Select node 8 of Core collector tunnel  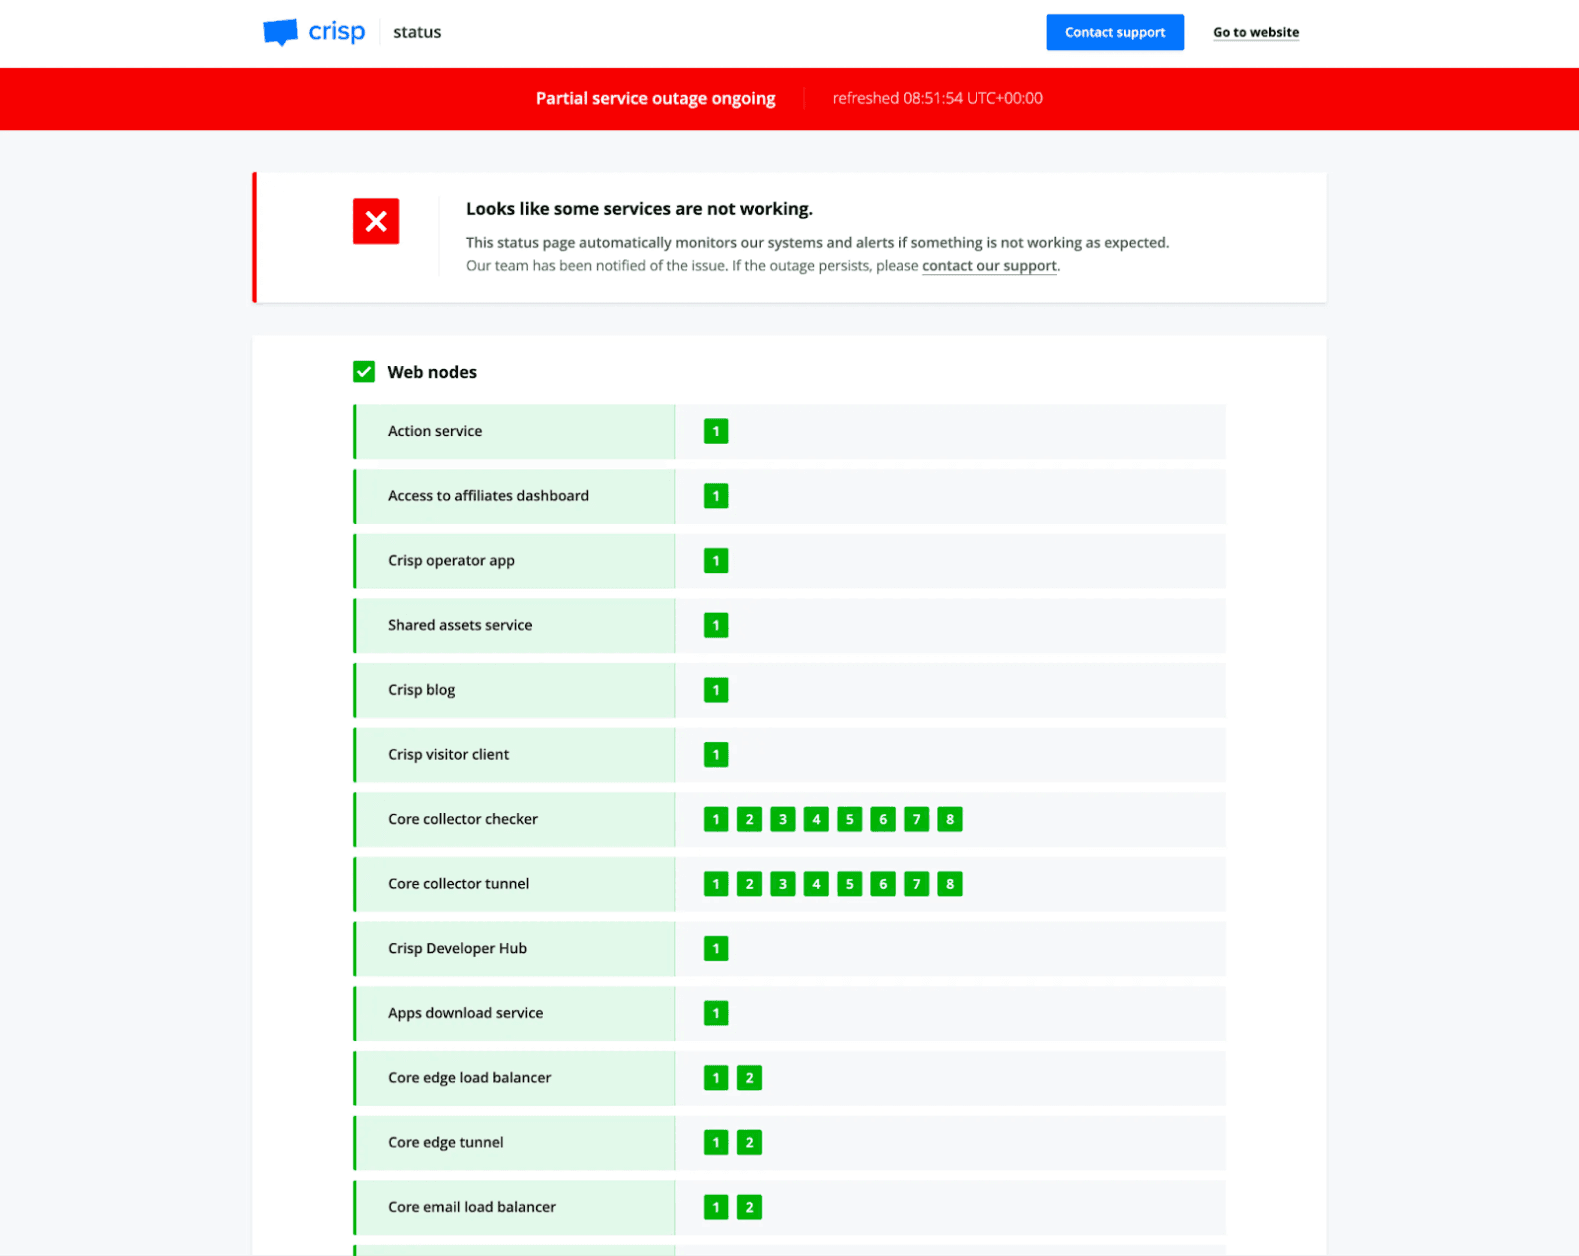click(950, 884)
